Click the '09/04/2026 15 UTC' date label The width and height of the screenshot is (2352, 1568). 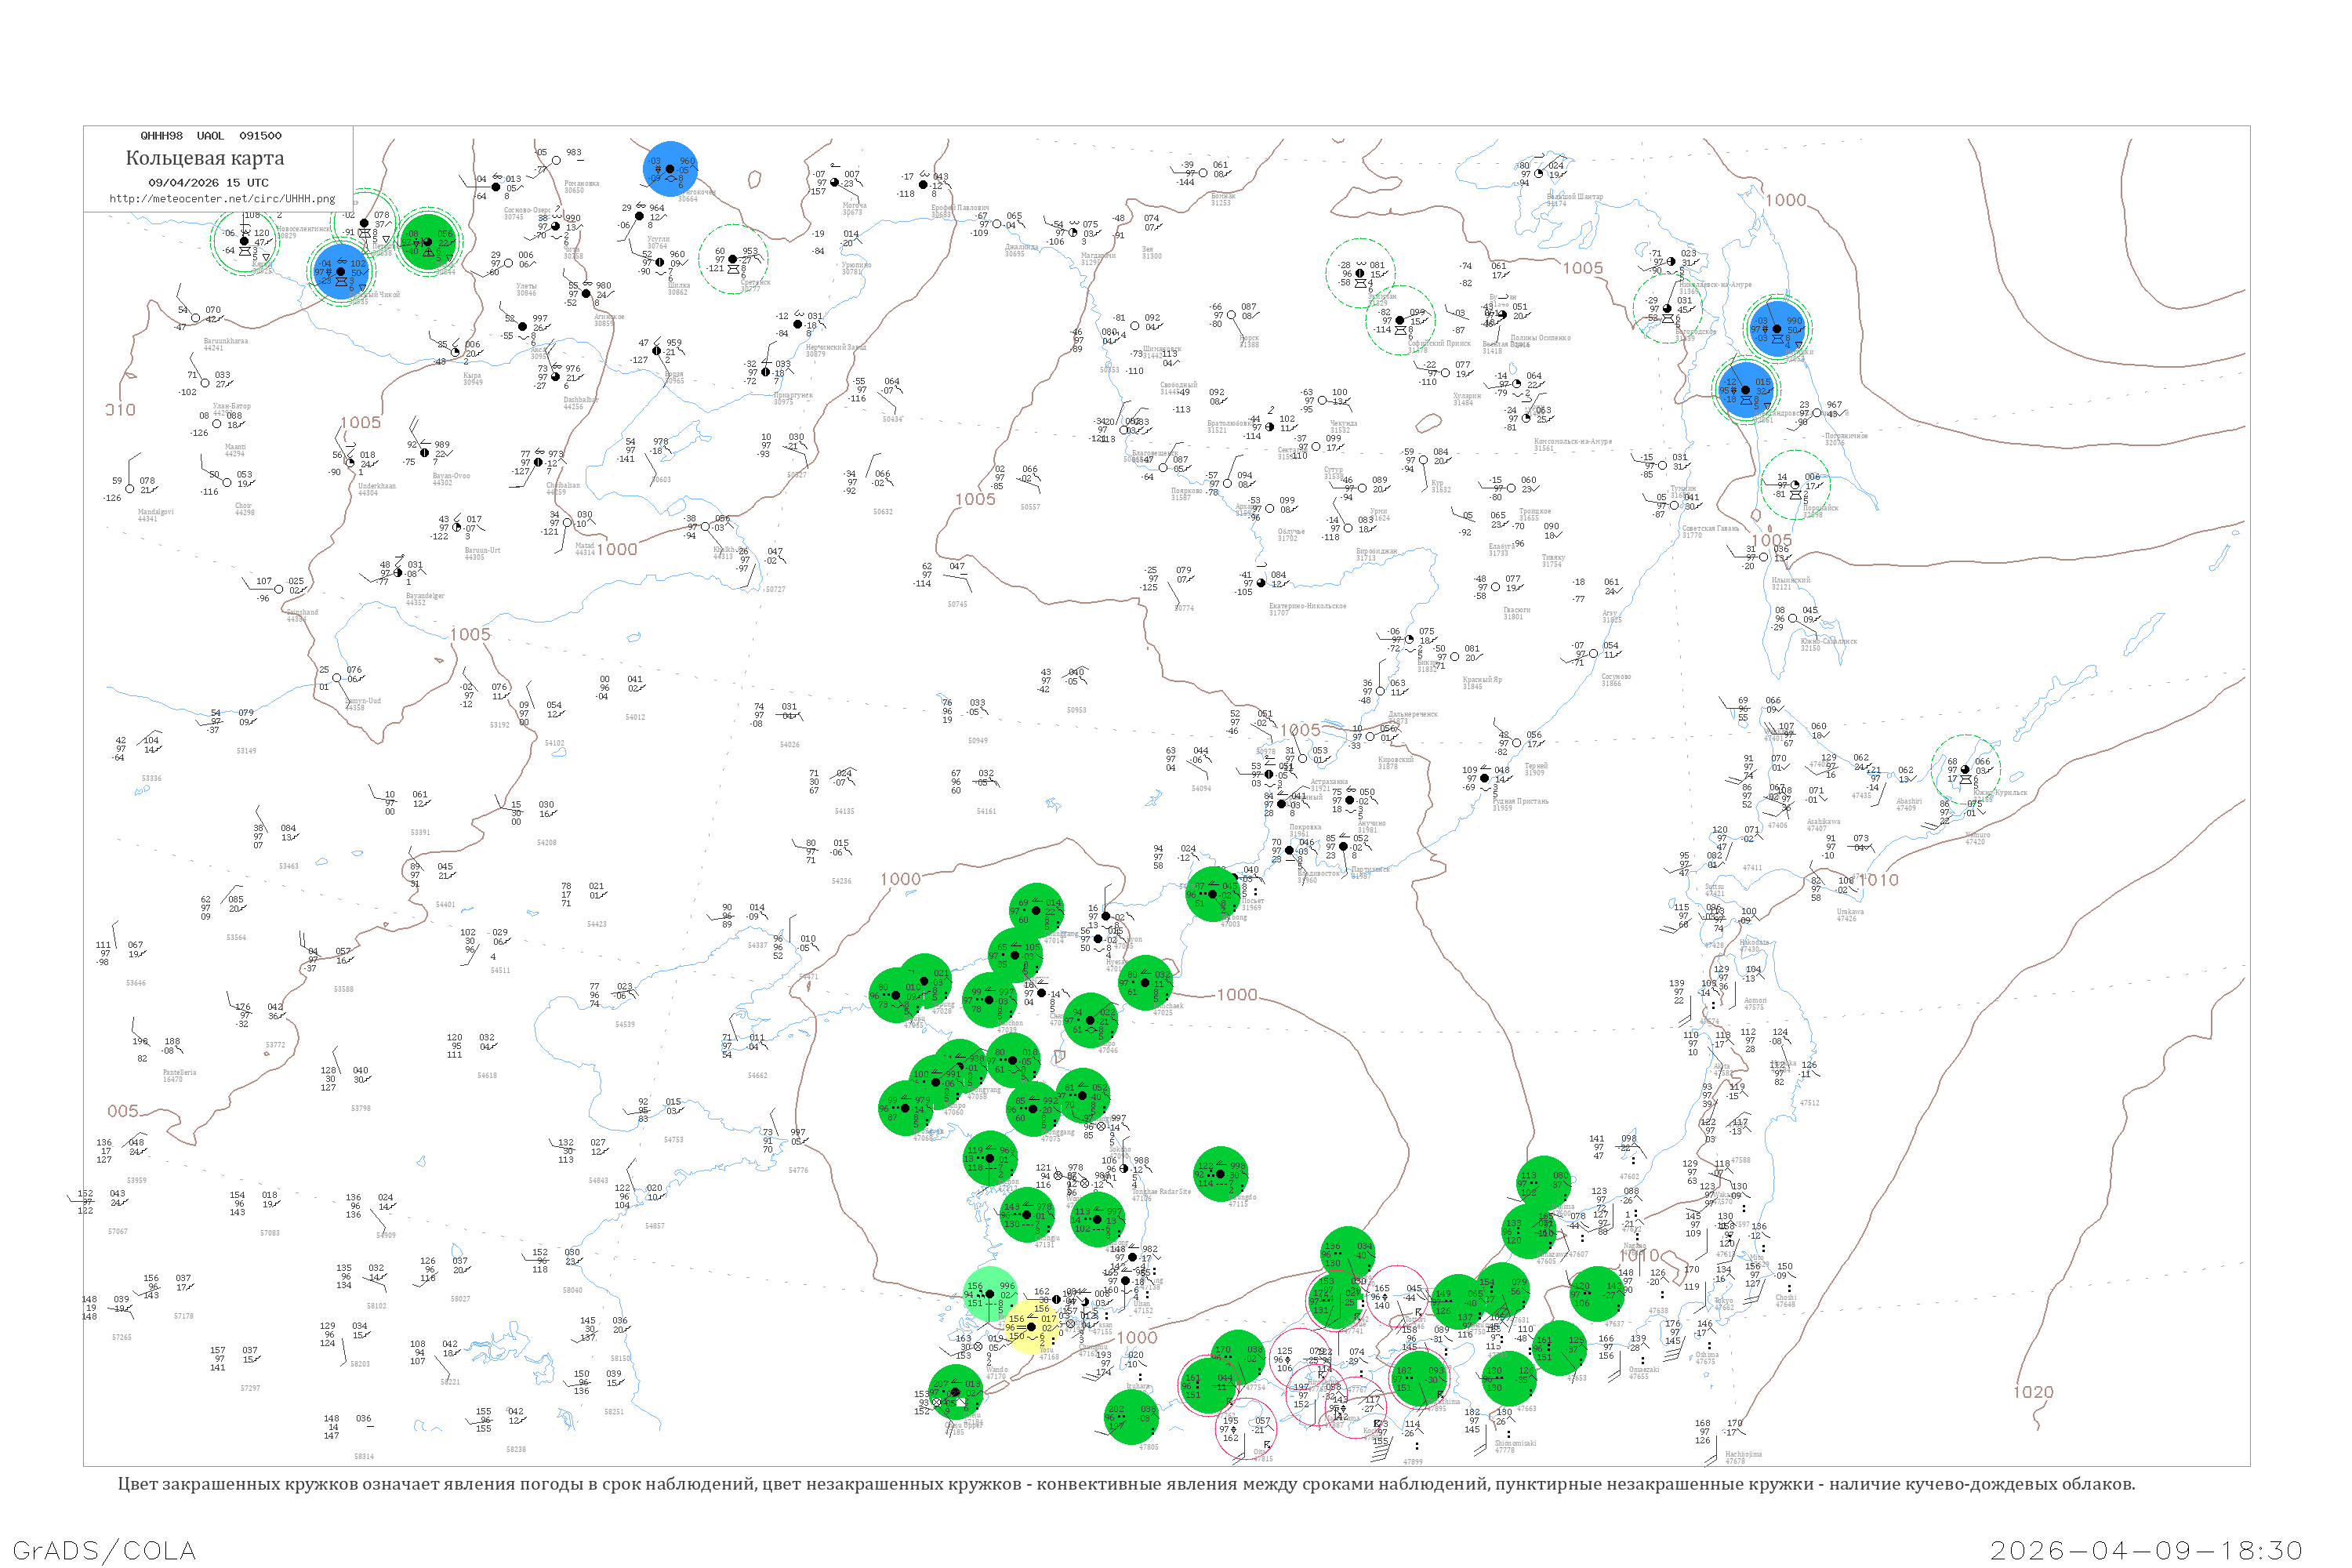208,183
